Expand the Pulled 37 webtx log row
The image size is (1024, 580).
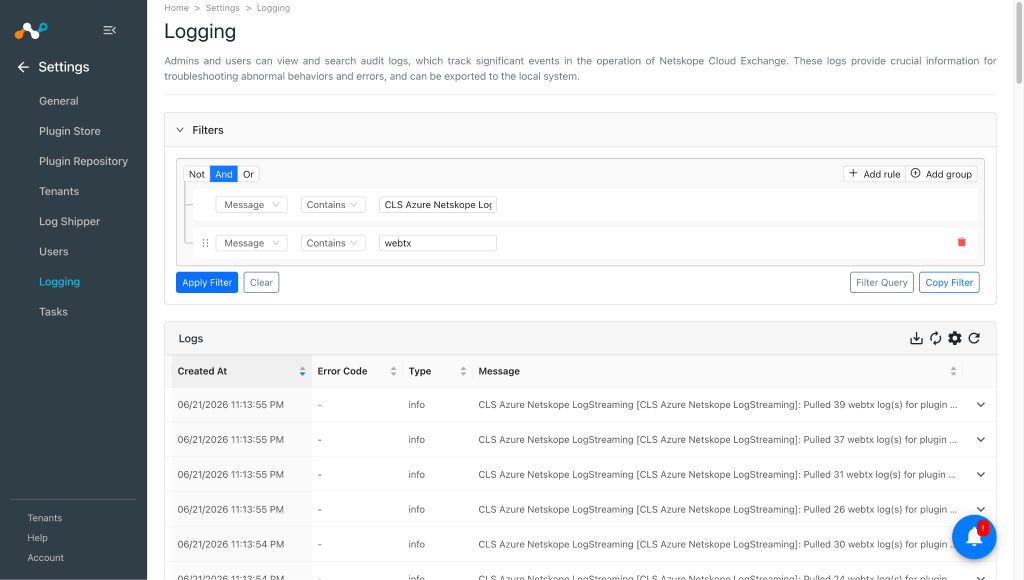[980, 440]
